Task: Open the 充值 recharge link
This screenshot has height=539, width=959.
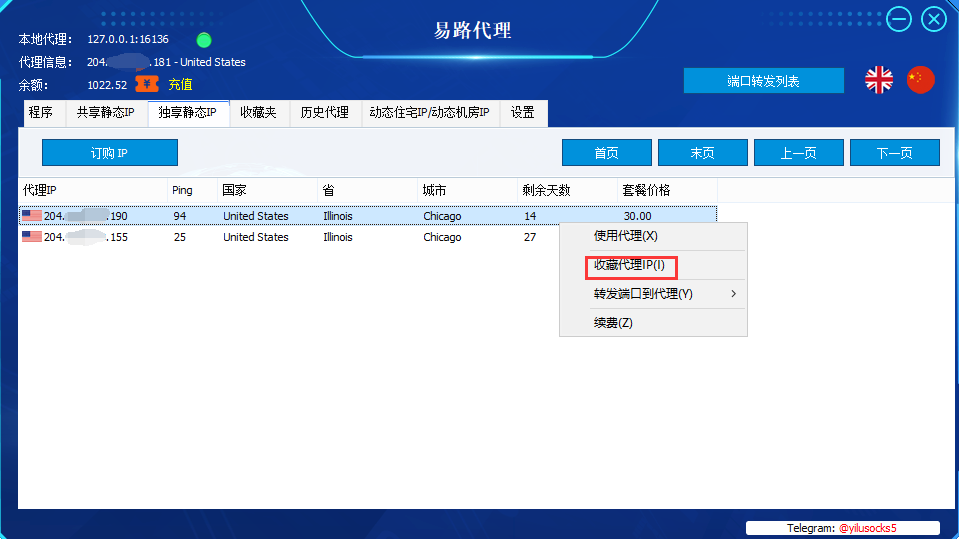Action: [180, 84]
